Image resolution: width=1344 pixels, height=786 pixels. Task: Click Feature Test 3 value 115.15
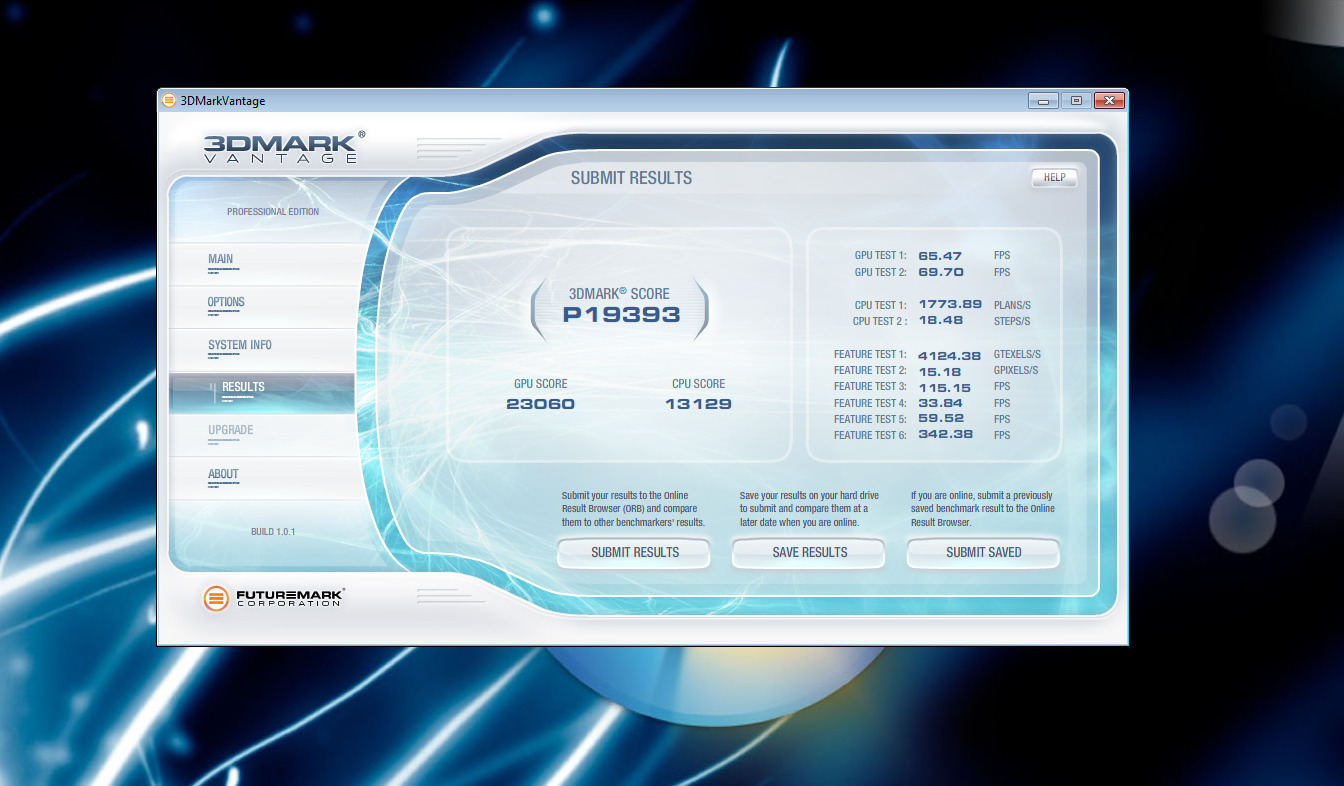click(945, 386)
